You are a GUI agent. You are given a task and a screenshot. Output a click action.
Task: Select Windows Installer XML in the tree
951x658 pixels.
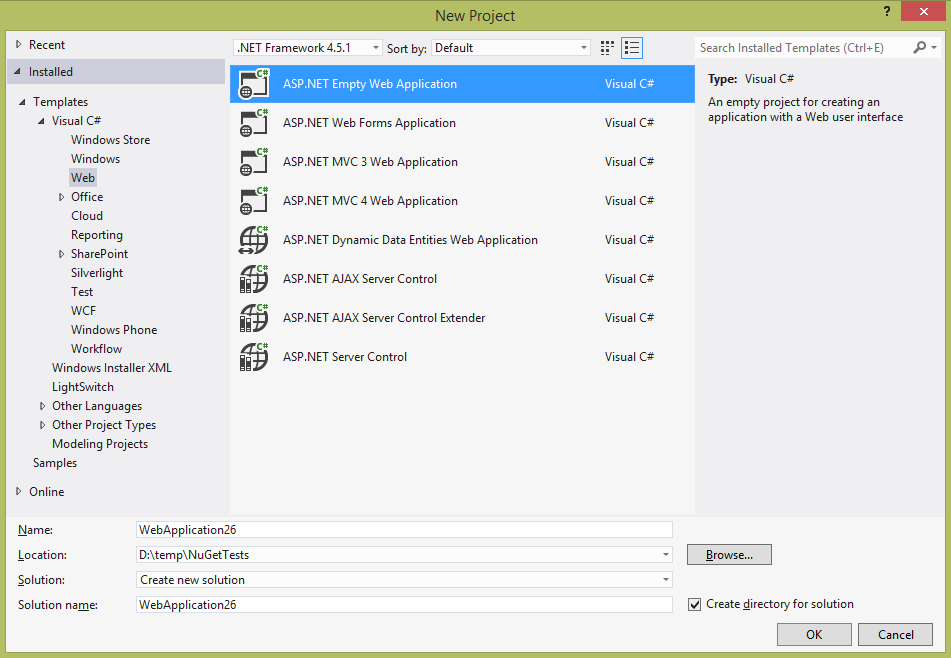click(x=112, y=368)
